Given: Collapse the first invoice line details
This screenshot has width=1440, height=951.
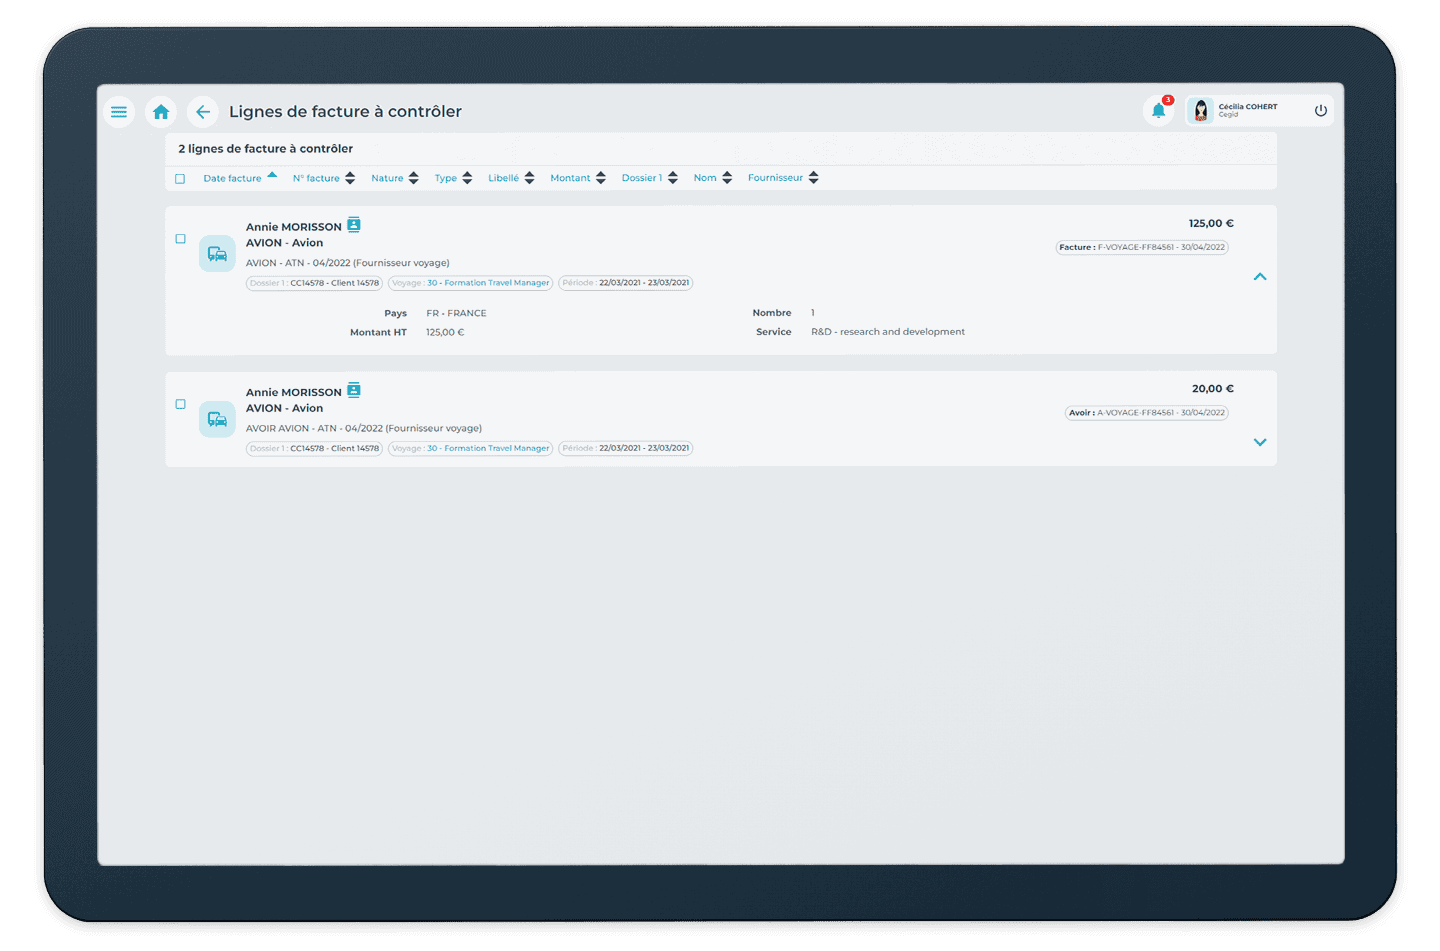Looking at the screenshot, I should point(1260,277).
